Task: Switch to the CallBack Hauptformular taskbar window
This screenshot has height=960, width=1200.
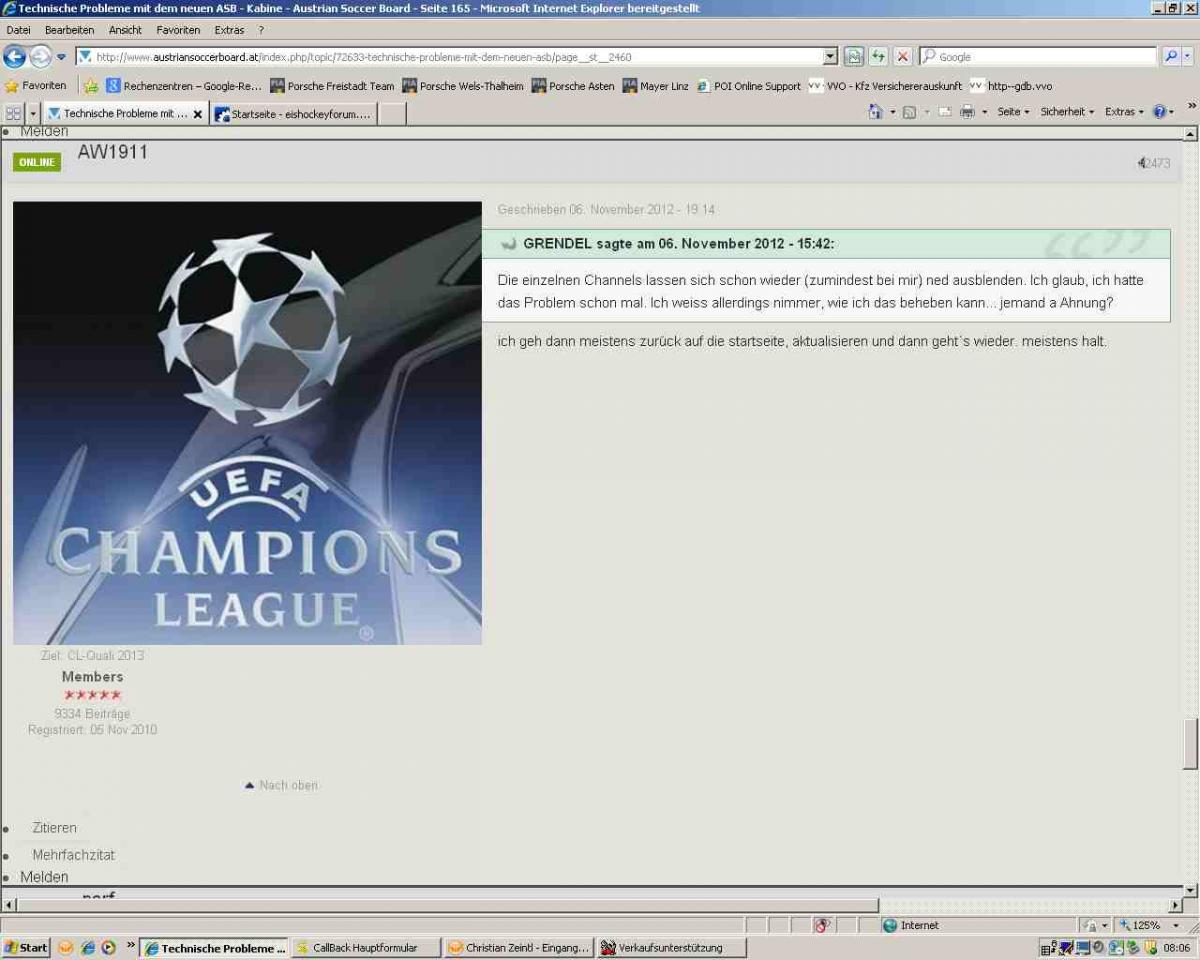Action: [366, 948]
